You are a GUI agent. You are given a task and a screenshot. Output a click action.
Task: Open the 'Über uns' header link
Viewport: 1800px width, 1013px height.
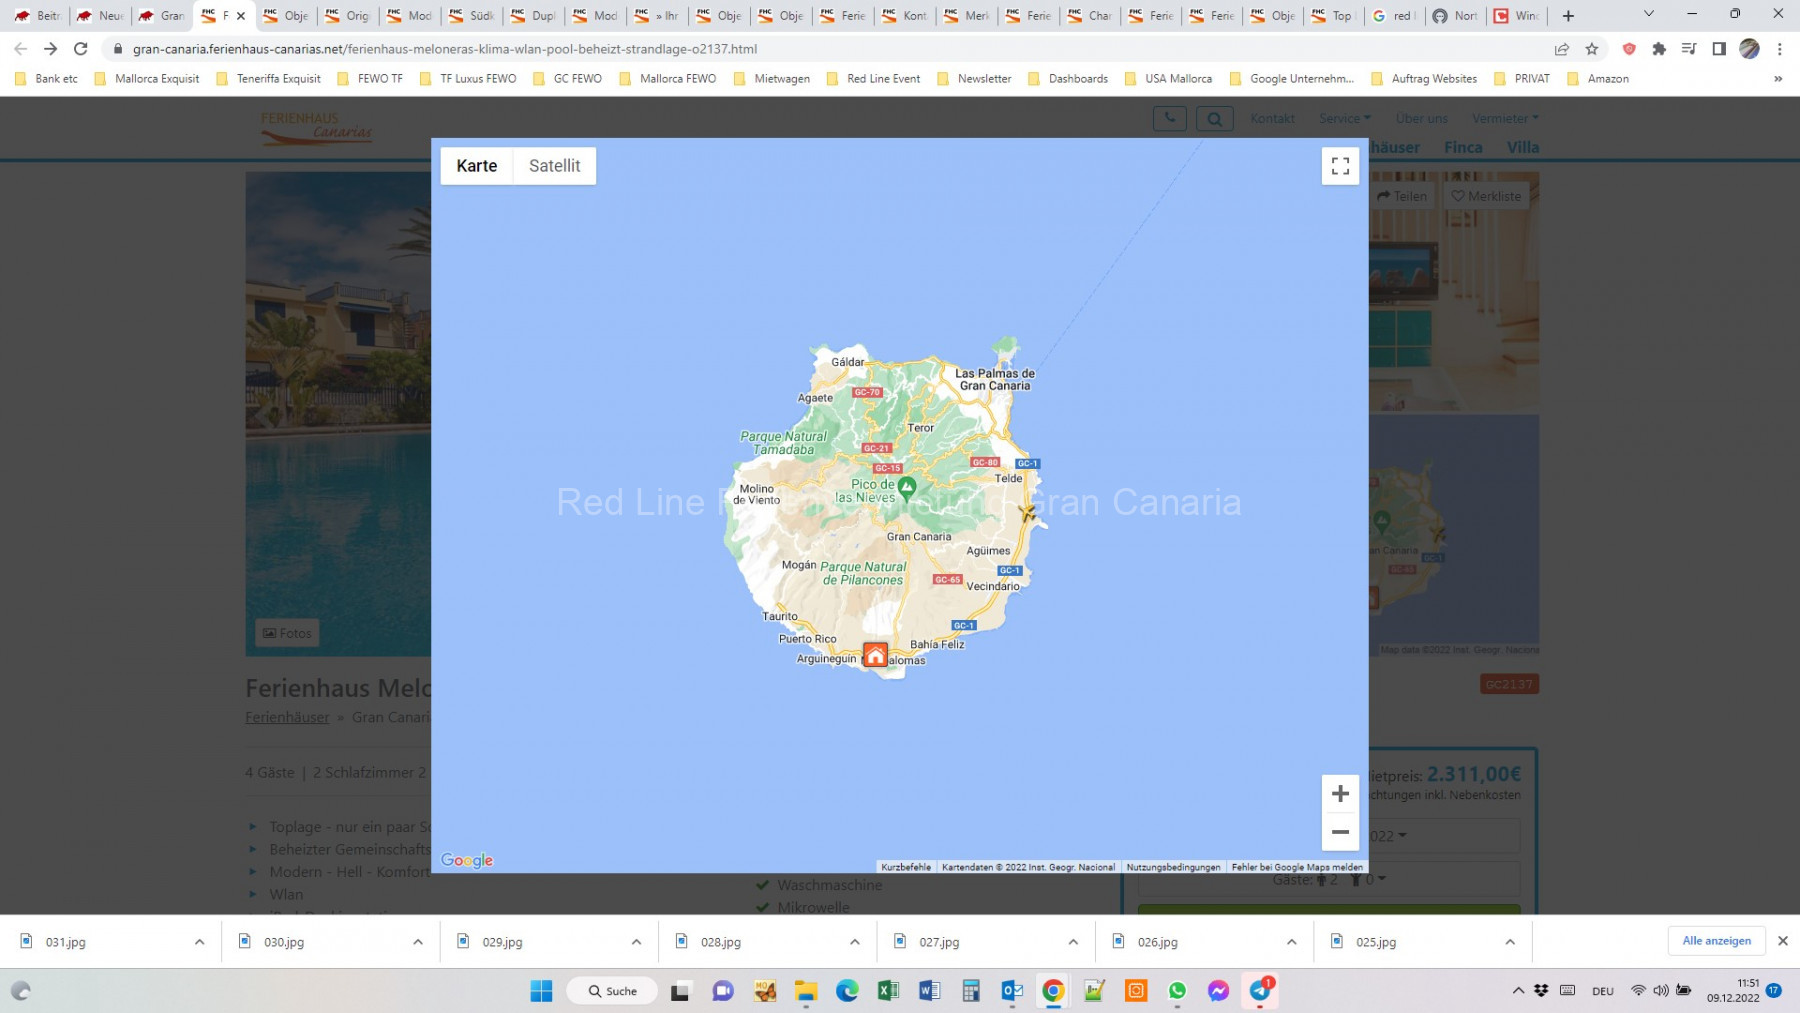click(1421, 118)
